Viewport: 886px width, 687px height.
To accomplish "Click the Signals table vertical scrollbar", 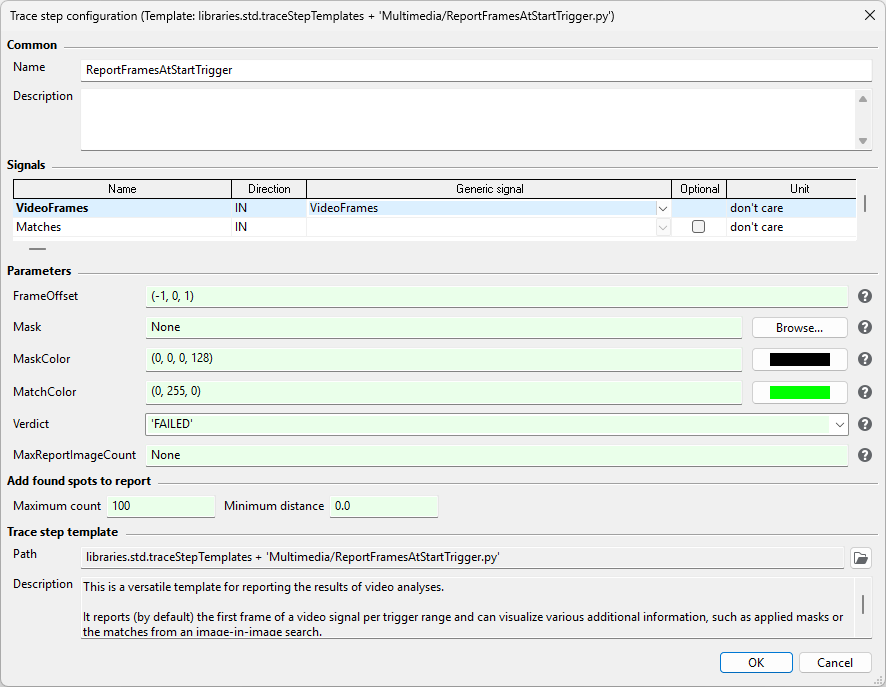I will (x=865, y=203).
